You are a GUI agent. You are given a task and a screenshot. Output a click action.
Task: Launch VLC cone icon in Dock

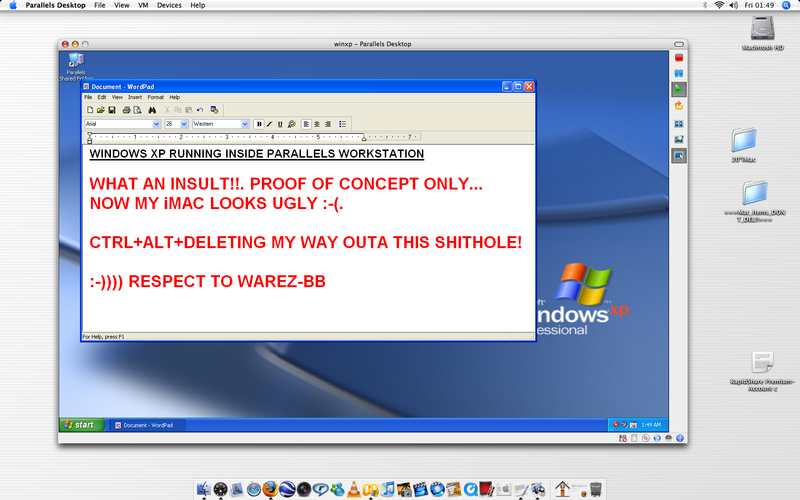point(352,489)
